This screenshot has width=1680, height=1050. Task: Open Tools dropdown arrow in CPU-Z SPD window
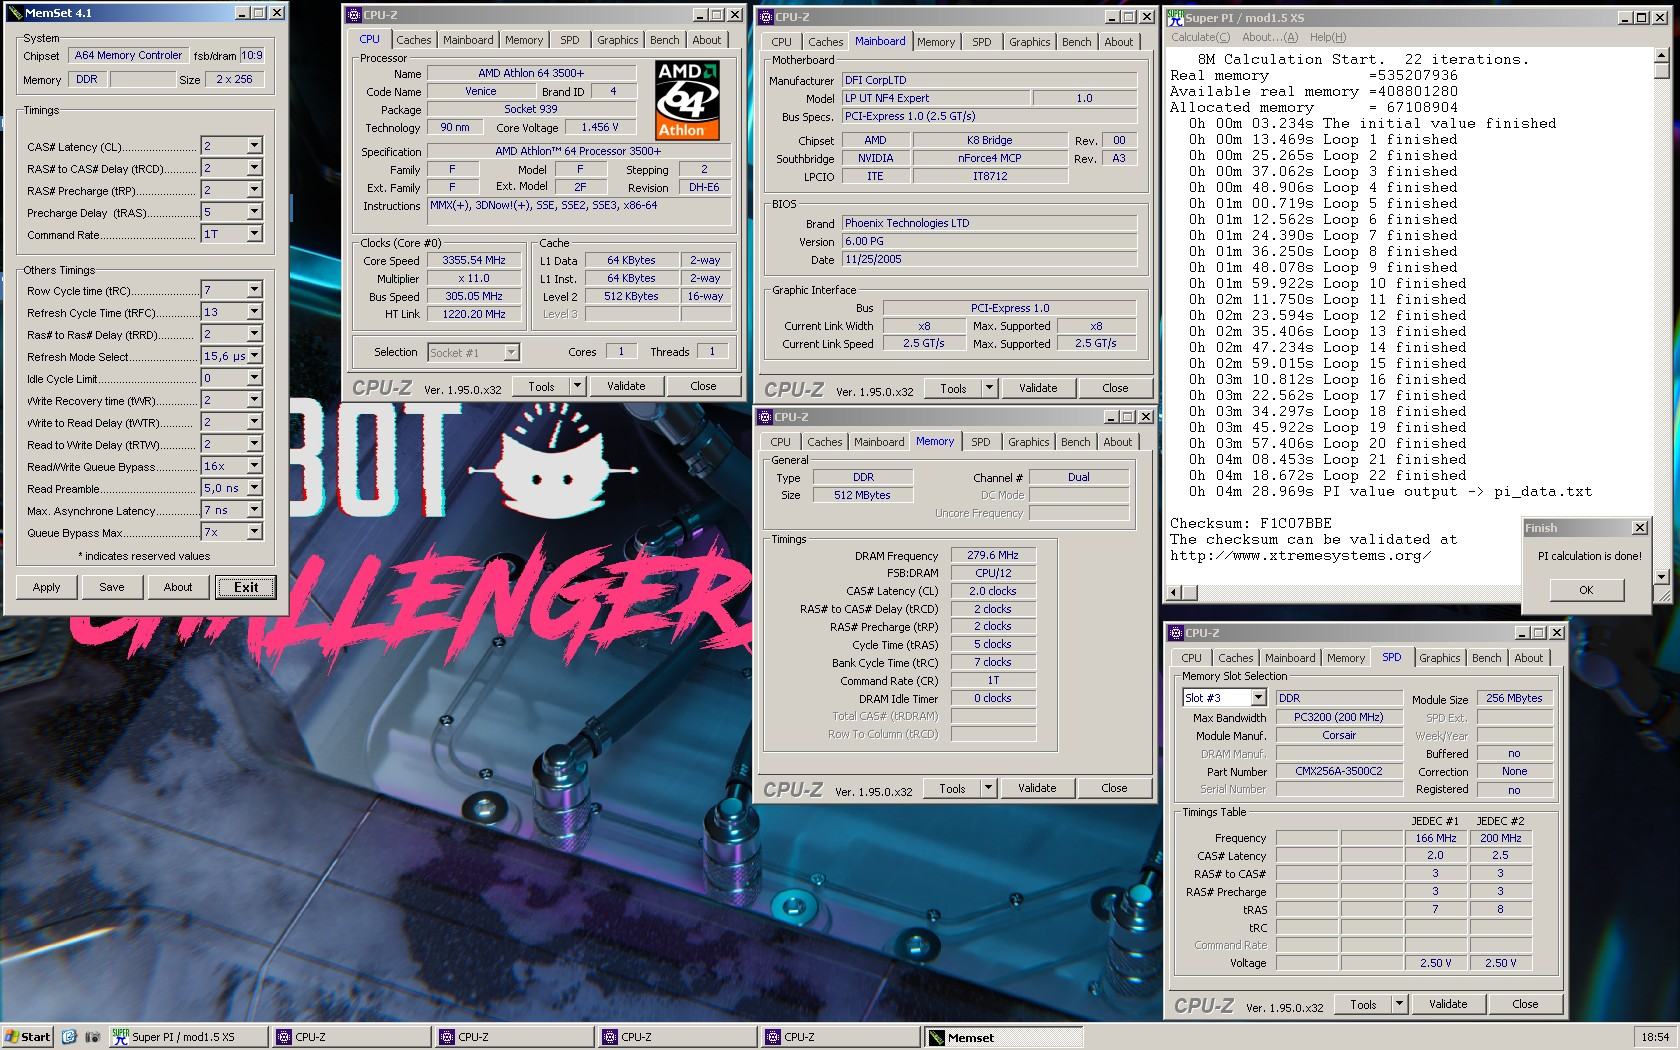pos(1399,1004)
